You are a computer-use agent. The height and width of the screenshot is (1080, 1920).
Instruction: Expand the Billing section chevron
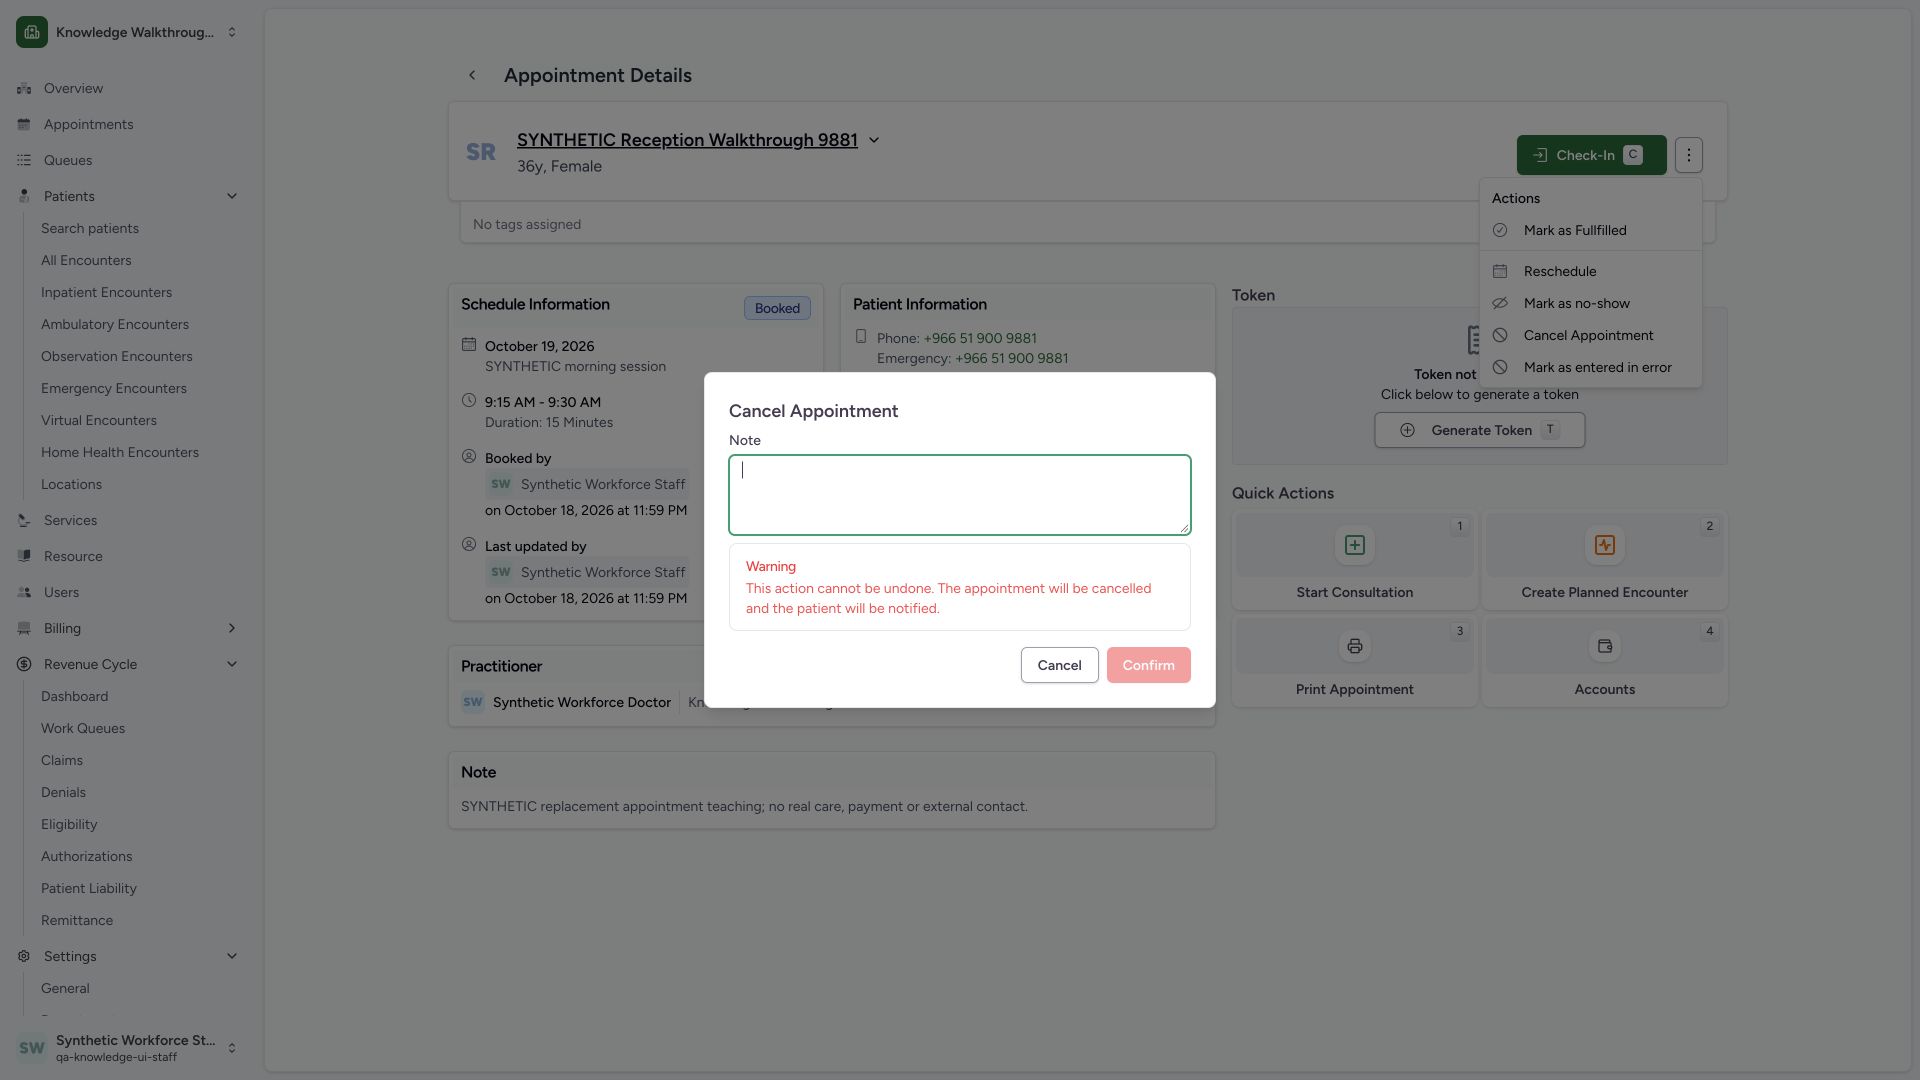[232, 628]
